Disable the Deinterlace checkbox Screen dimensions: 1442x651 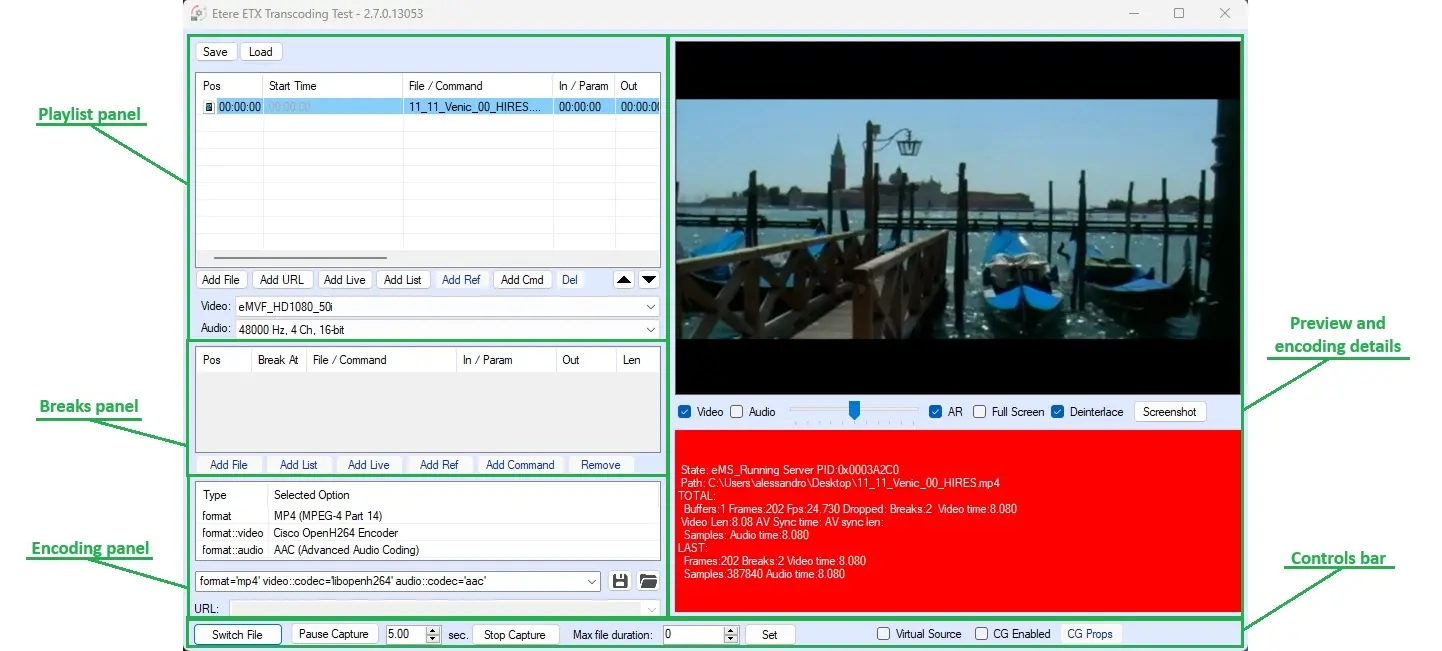[1057, 412]
